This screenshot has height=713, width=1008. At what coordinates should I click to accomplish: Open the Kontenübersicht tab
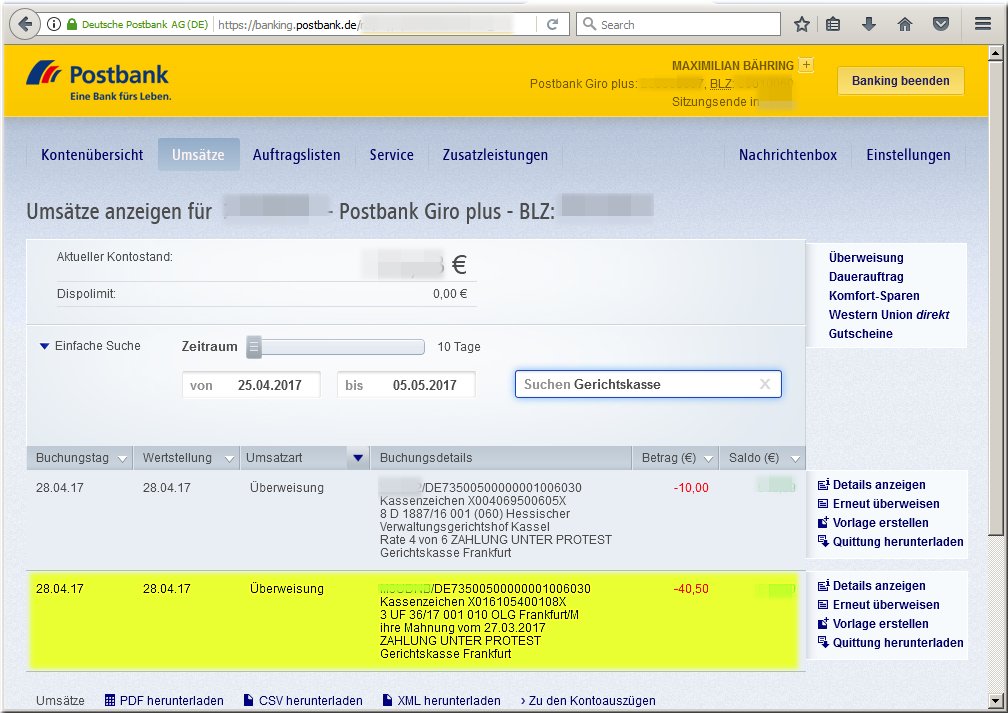pos(92,155)
